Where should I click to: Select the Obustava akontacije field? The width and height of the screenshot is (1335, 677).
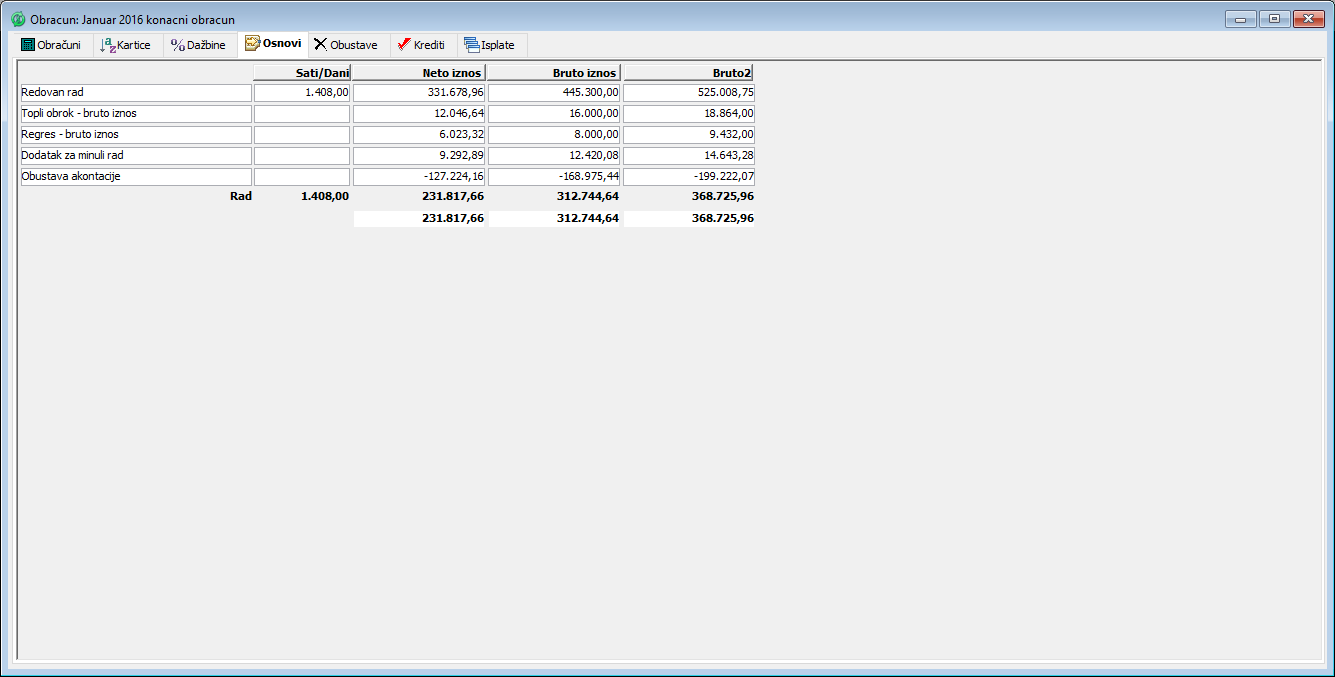[136, 176]
